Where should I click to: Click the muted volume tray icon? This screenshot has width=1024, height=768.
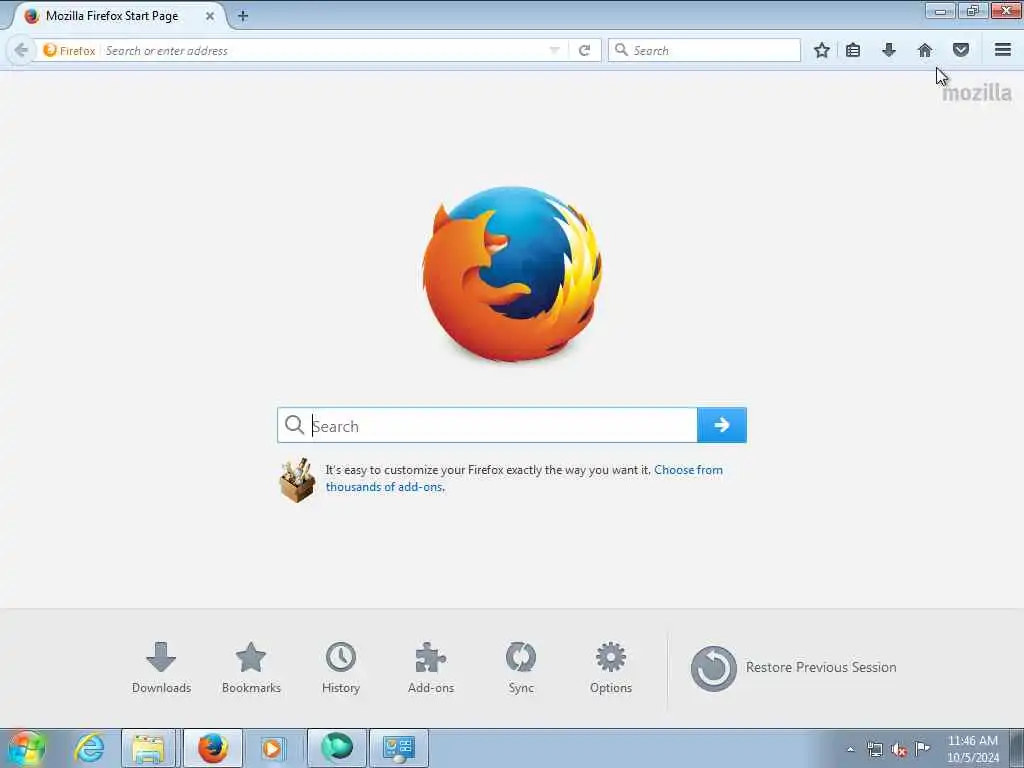pos(899,749)
